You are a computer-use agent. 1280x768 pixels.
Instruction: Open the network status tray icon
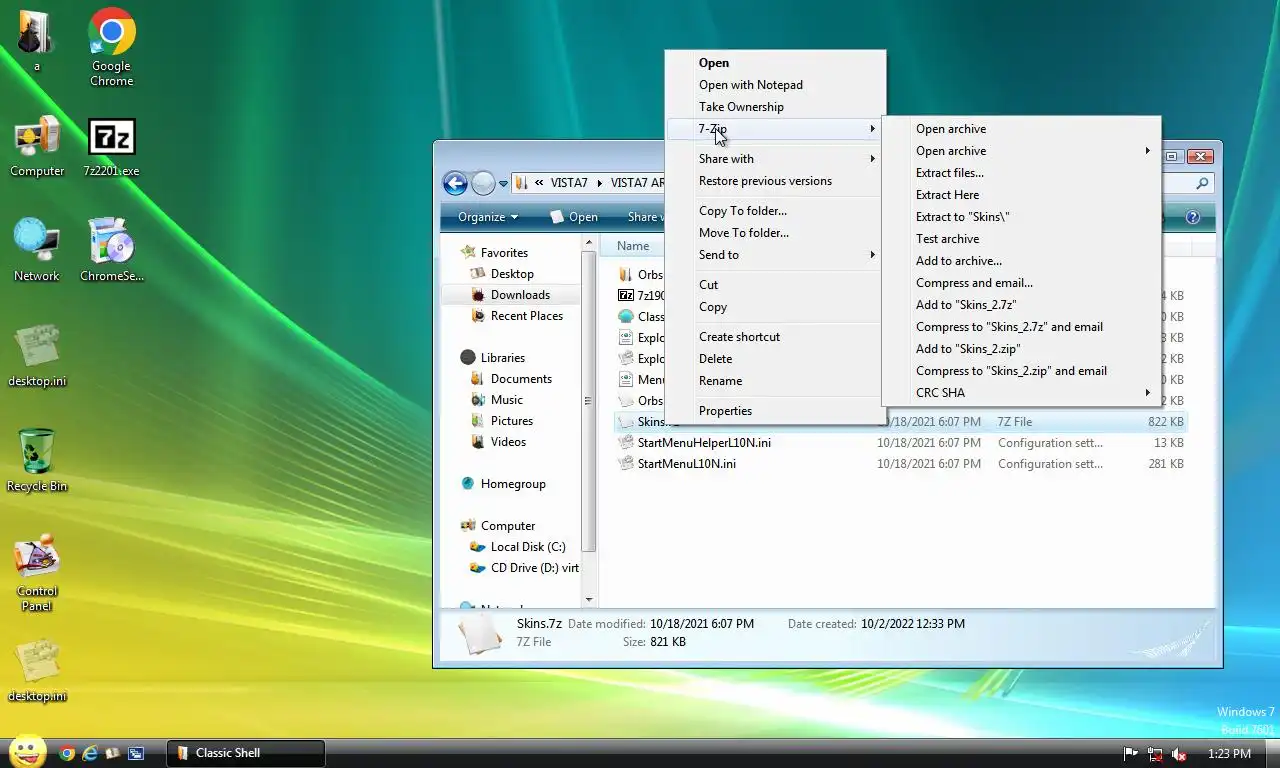coord(1155,754)
